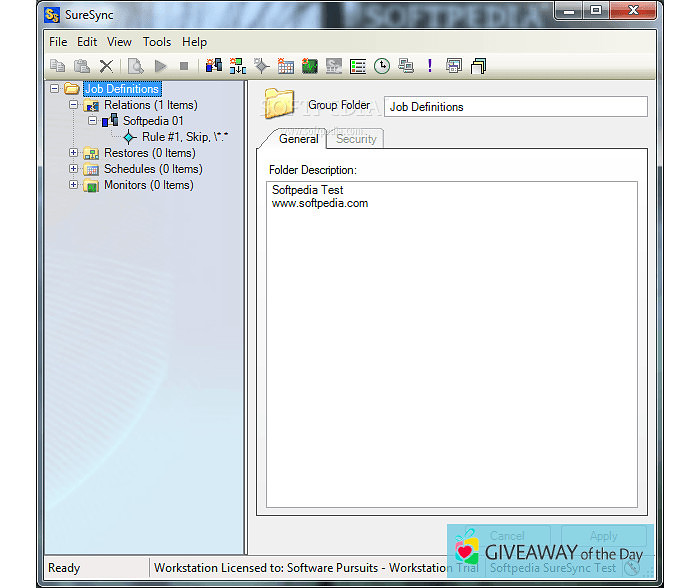Click the cascade windows toolbar icon
The height and width of the screenshot is (588, 700).
(478, 66)
